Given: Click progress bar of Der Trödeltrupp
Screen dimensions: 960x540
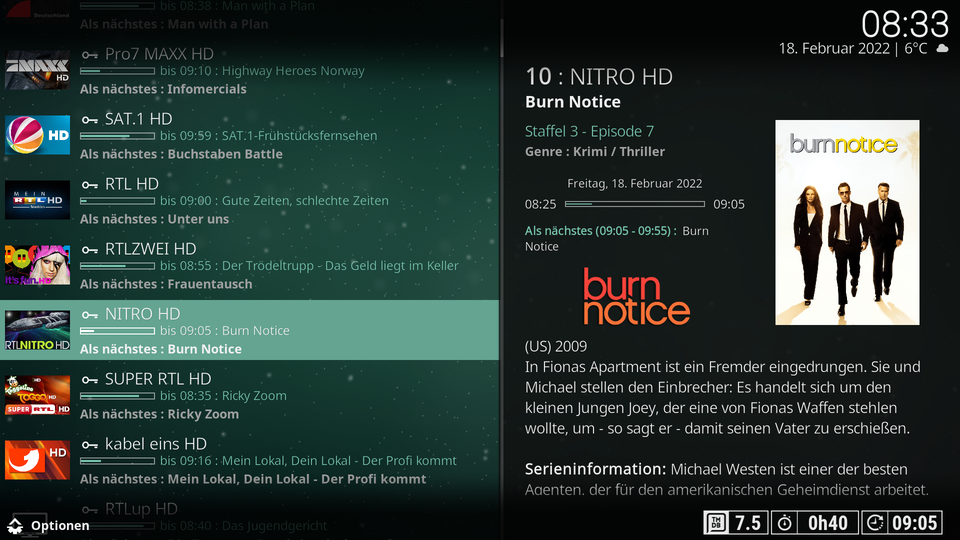Looking at the screenshot, I should 118,266.
